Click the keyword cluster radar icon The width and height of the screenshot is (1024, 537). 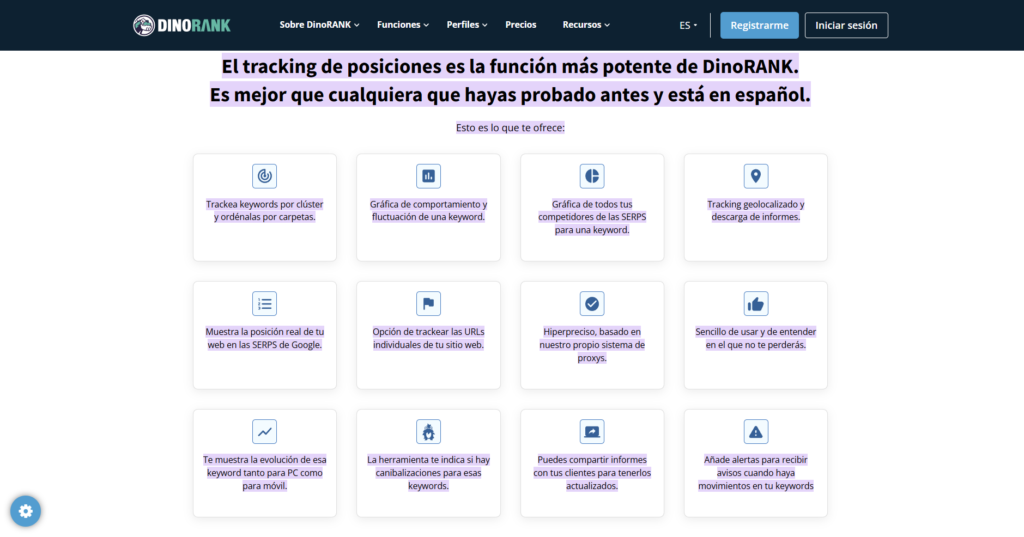[264, 176]
